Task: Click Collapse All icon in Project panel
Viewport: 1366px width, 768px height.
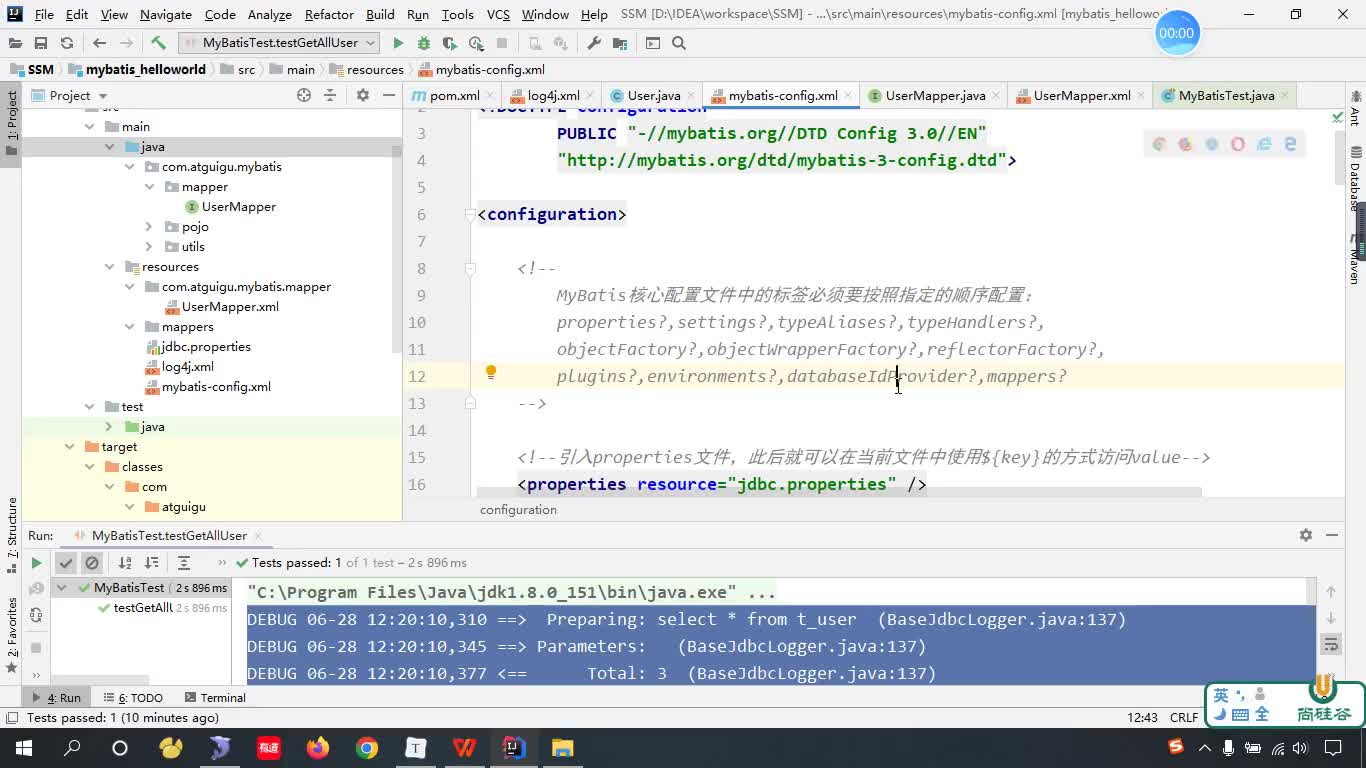Action: pyautogui.click(x=332, y=95)
